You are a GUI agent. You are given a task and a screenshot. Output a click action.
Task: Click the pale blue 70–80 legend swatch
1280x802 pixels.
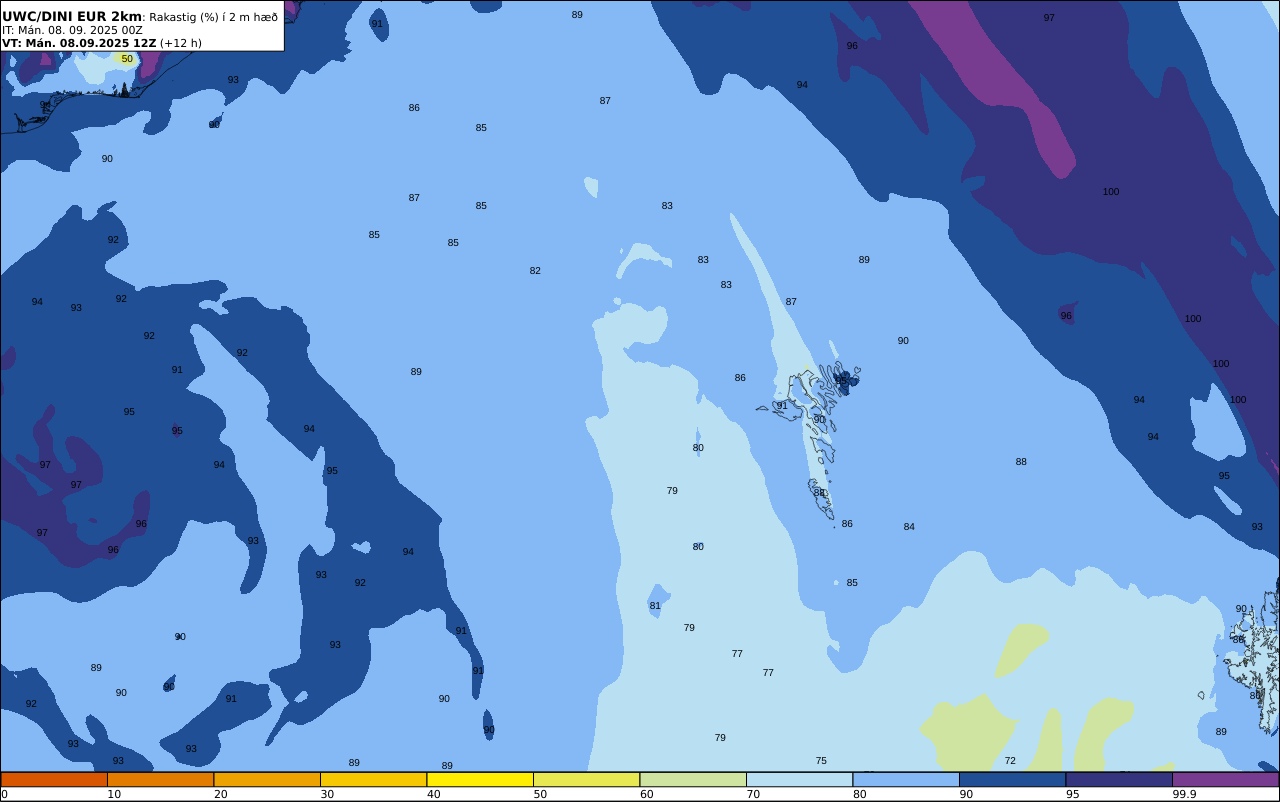(x=799, y=779)
